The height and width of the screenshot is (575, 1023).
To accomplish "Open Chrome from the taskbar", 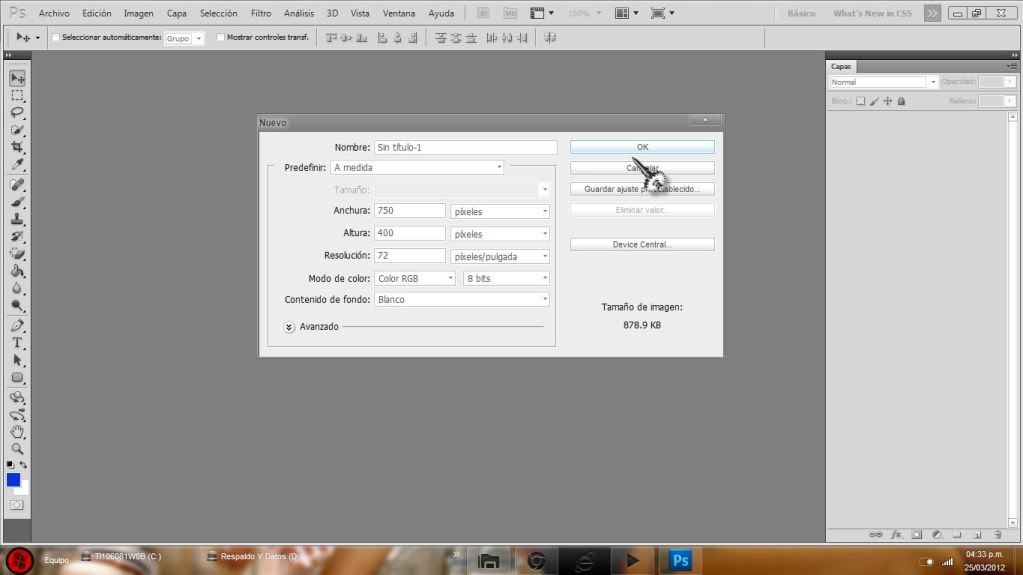I will (x=536, y=561).
